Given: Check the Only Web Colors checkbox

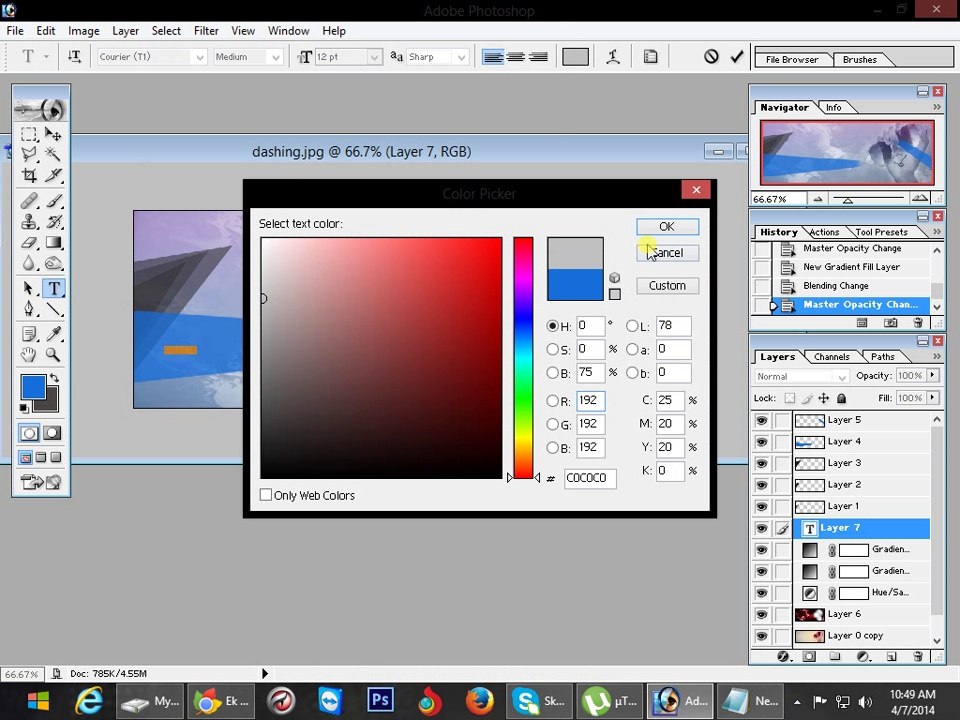Looking at the screenshot, I should (x=266, y=495).
